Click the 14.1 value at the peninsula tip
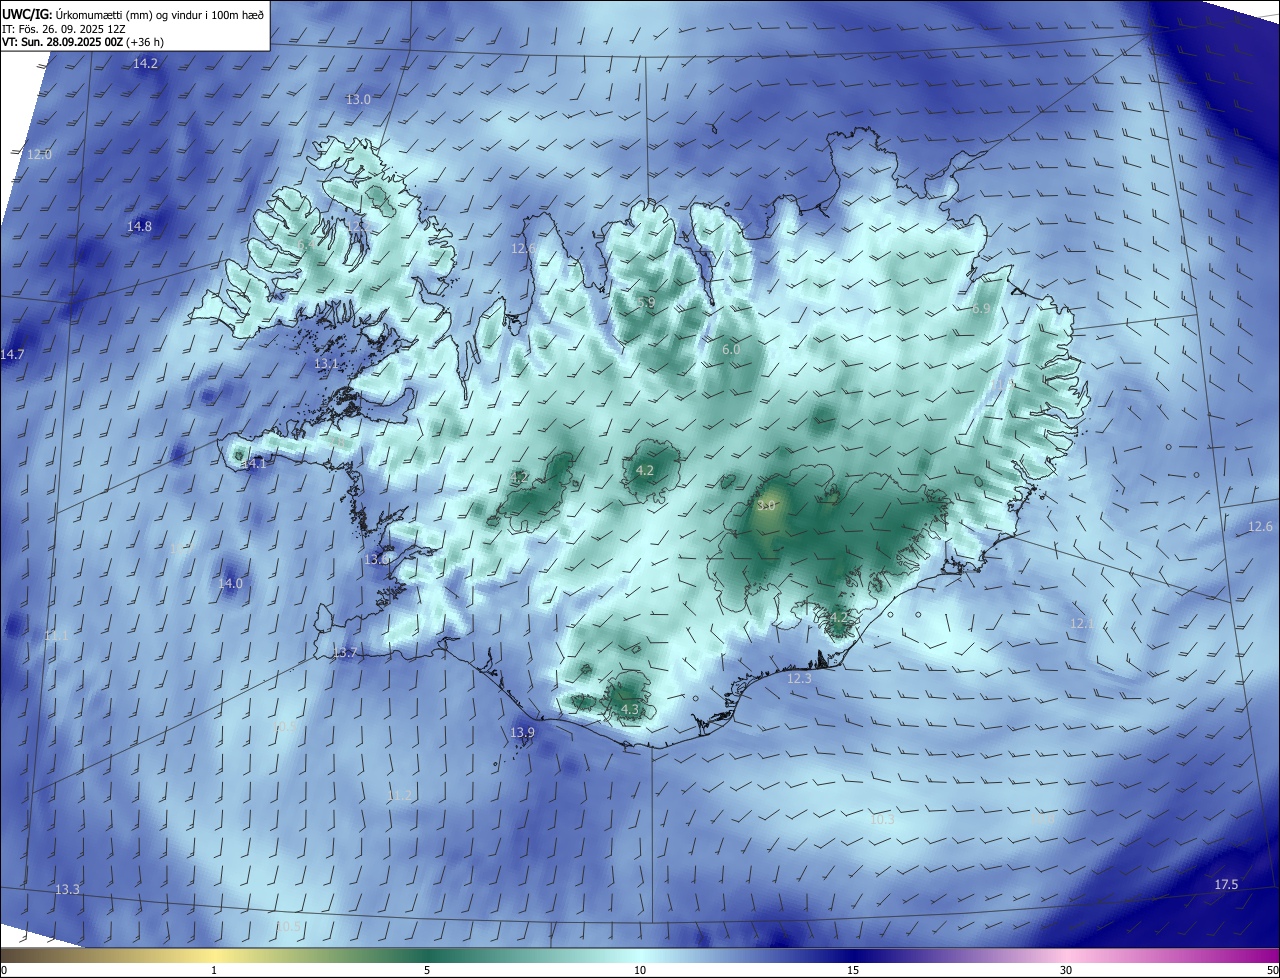The height and width of the screenshot is (978, 1280). pos(254,463)
